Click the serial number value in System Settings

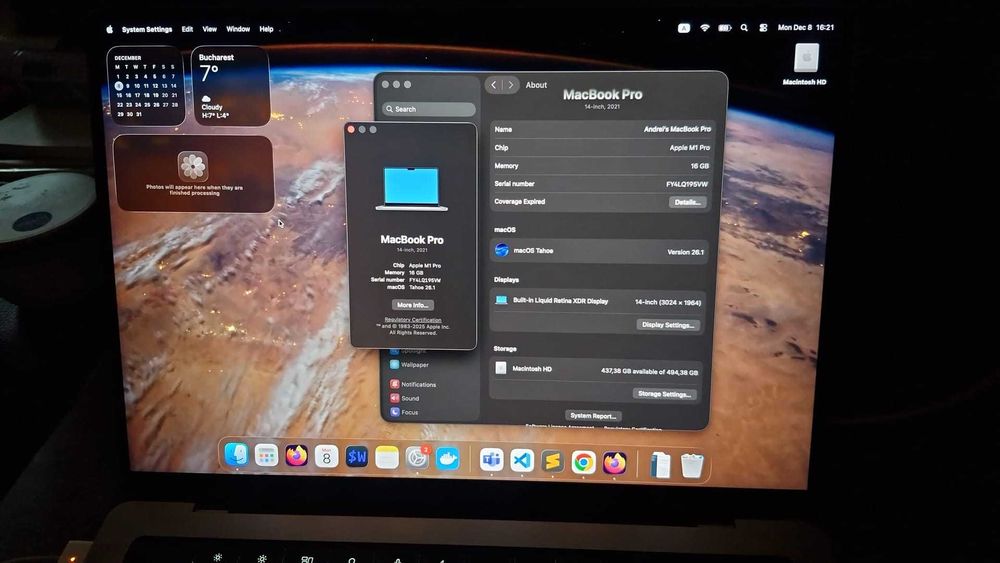[687, 184]
